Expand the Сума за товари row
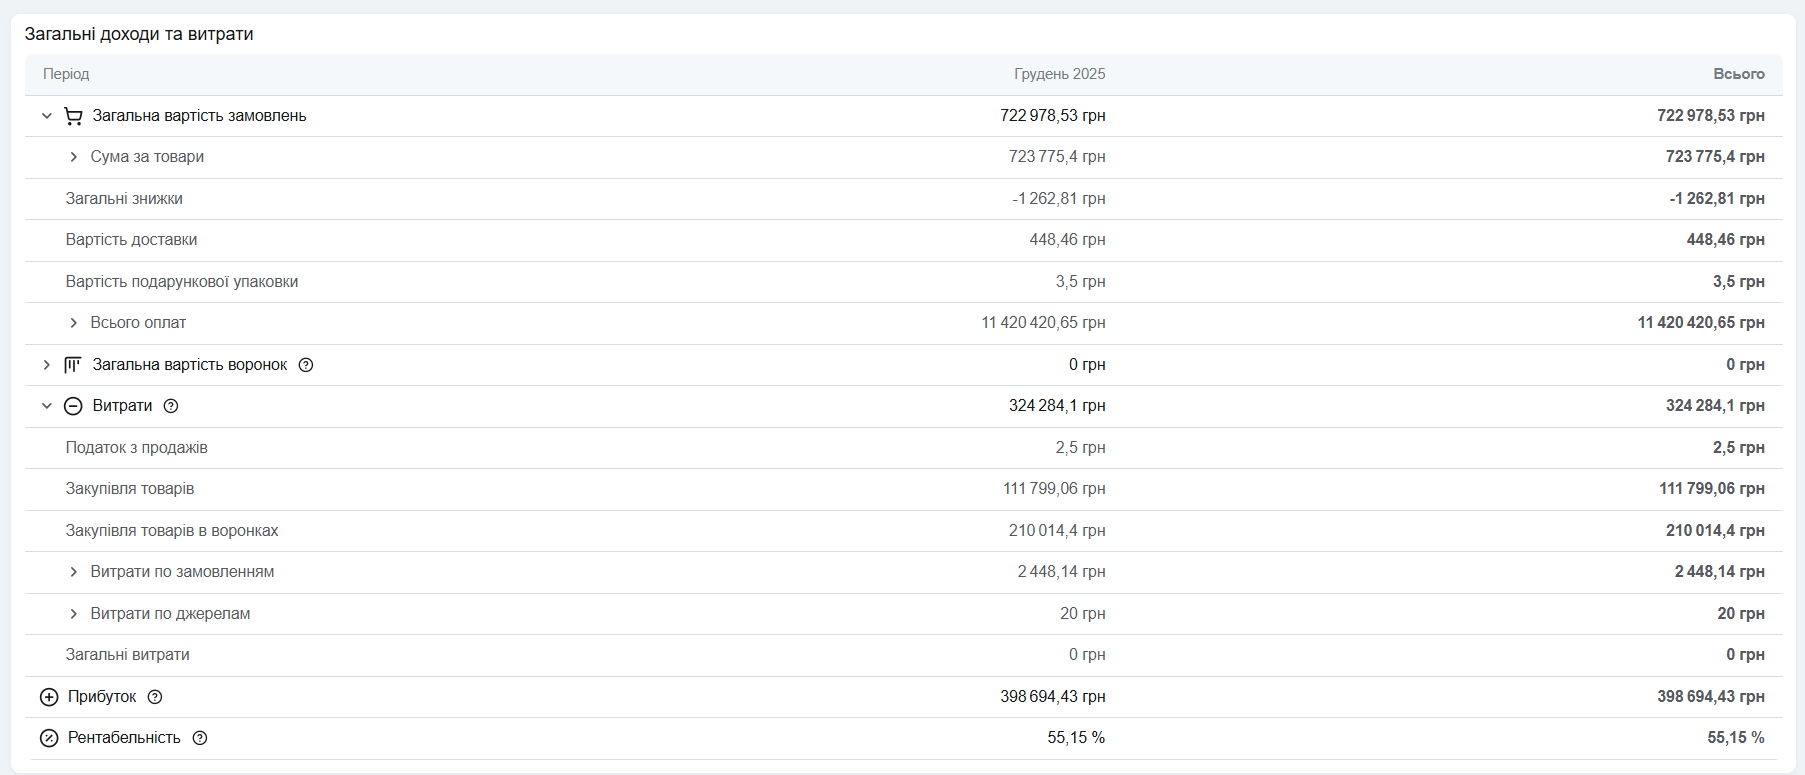The width and height of the screenshot is (1805, 775). click(73, 157)
